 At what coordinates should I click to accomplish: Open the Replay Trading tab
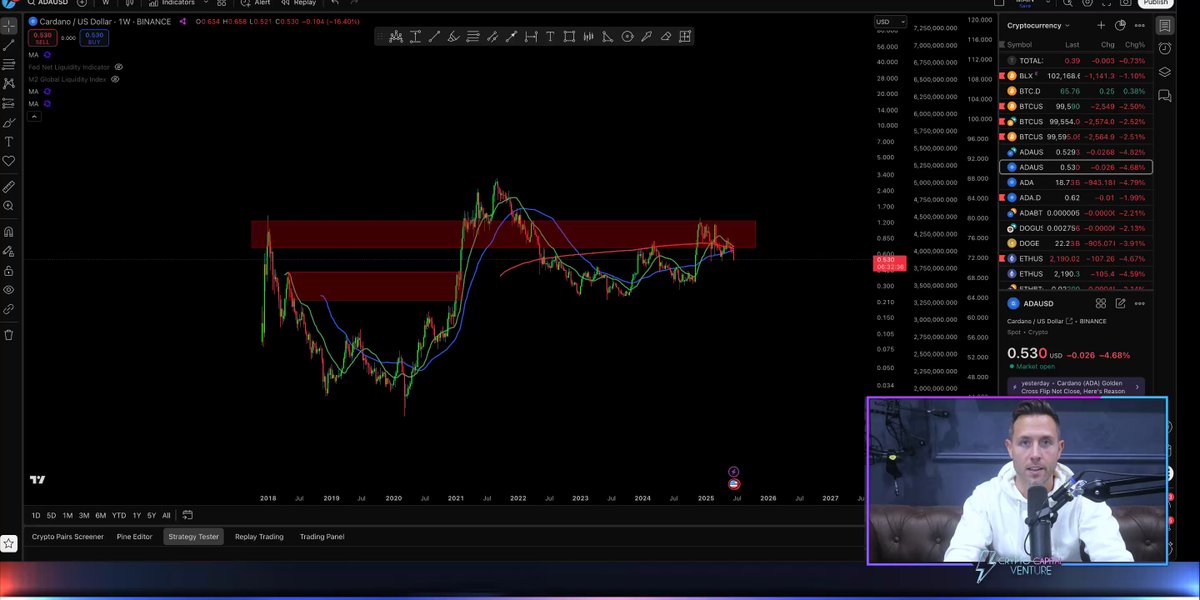pyautogui.click(x=259, y=537)
